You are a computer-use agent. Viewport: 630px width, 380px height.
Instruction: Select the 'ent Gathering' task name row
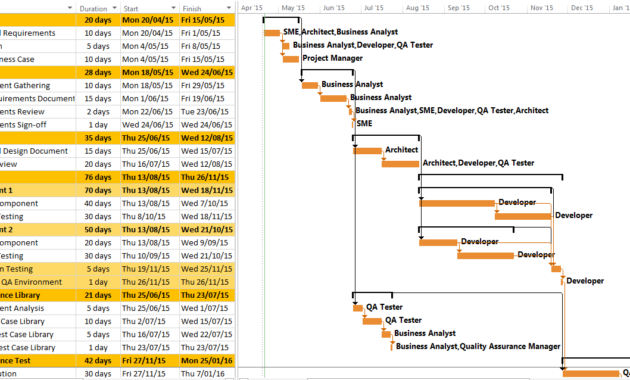[x=38, y=86]
